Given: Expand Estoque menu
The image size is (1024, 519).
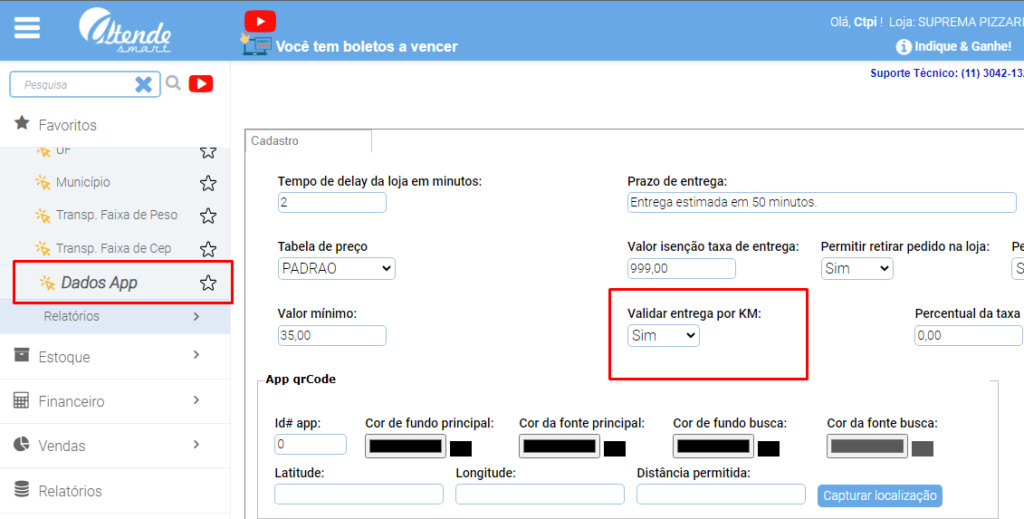Looking at the screenshot, I should click(x=114, y=356).
